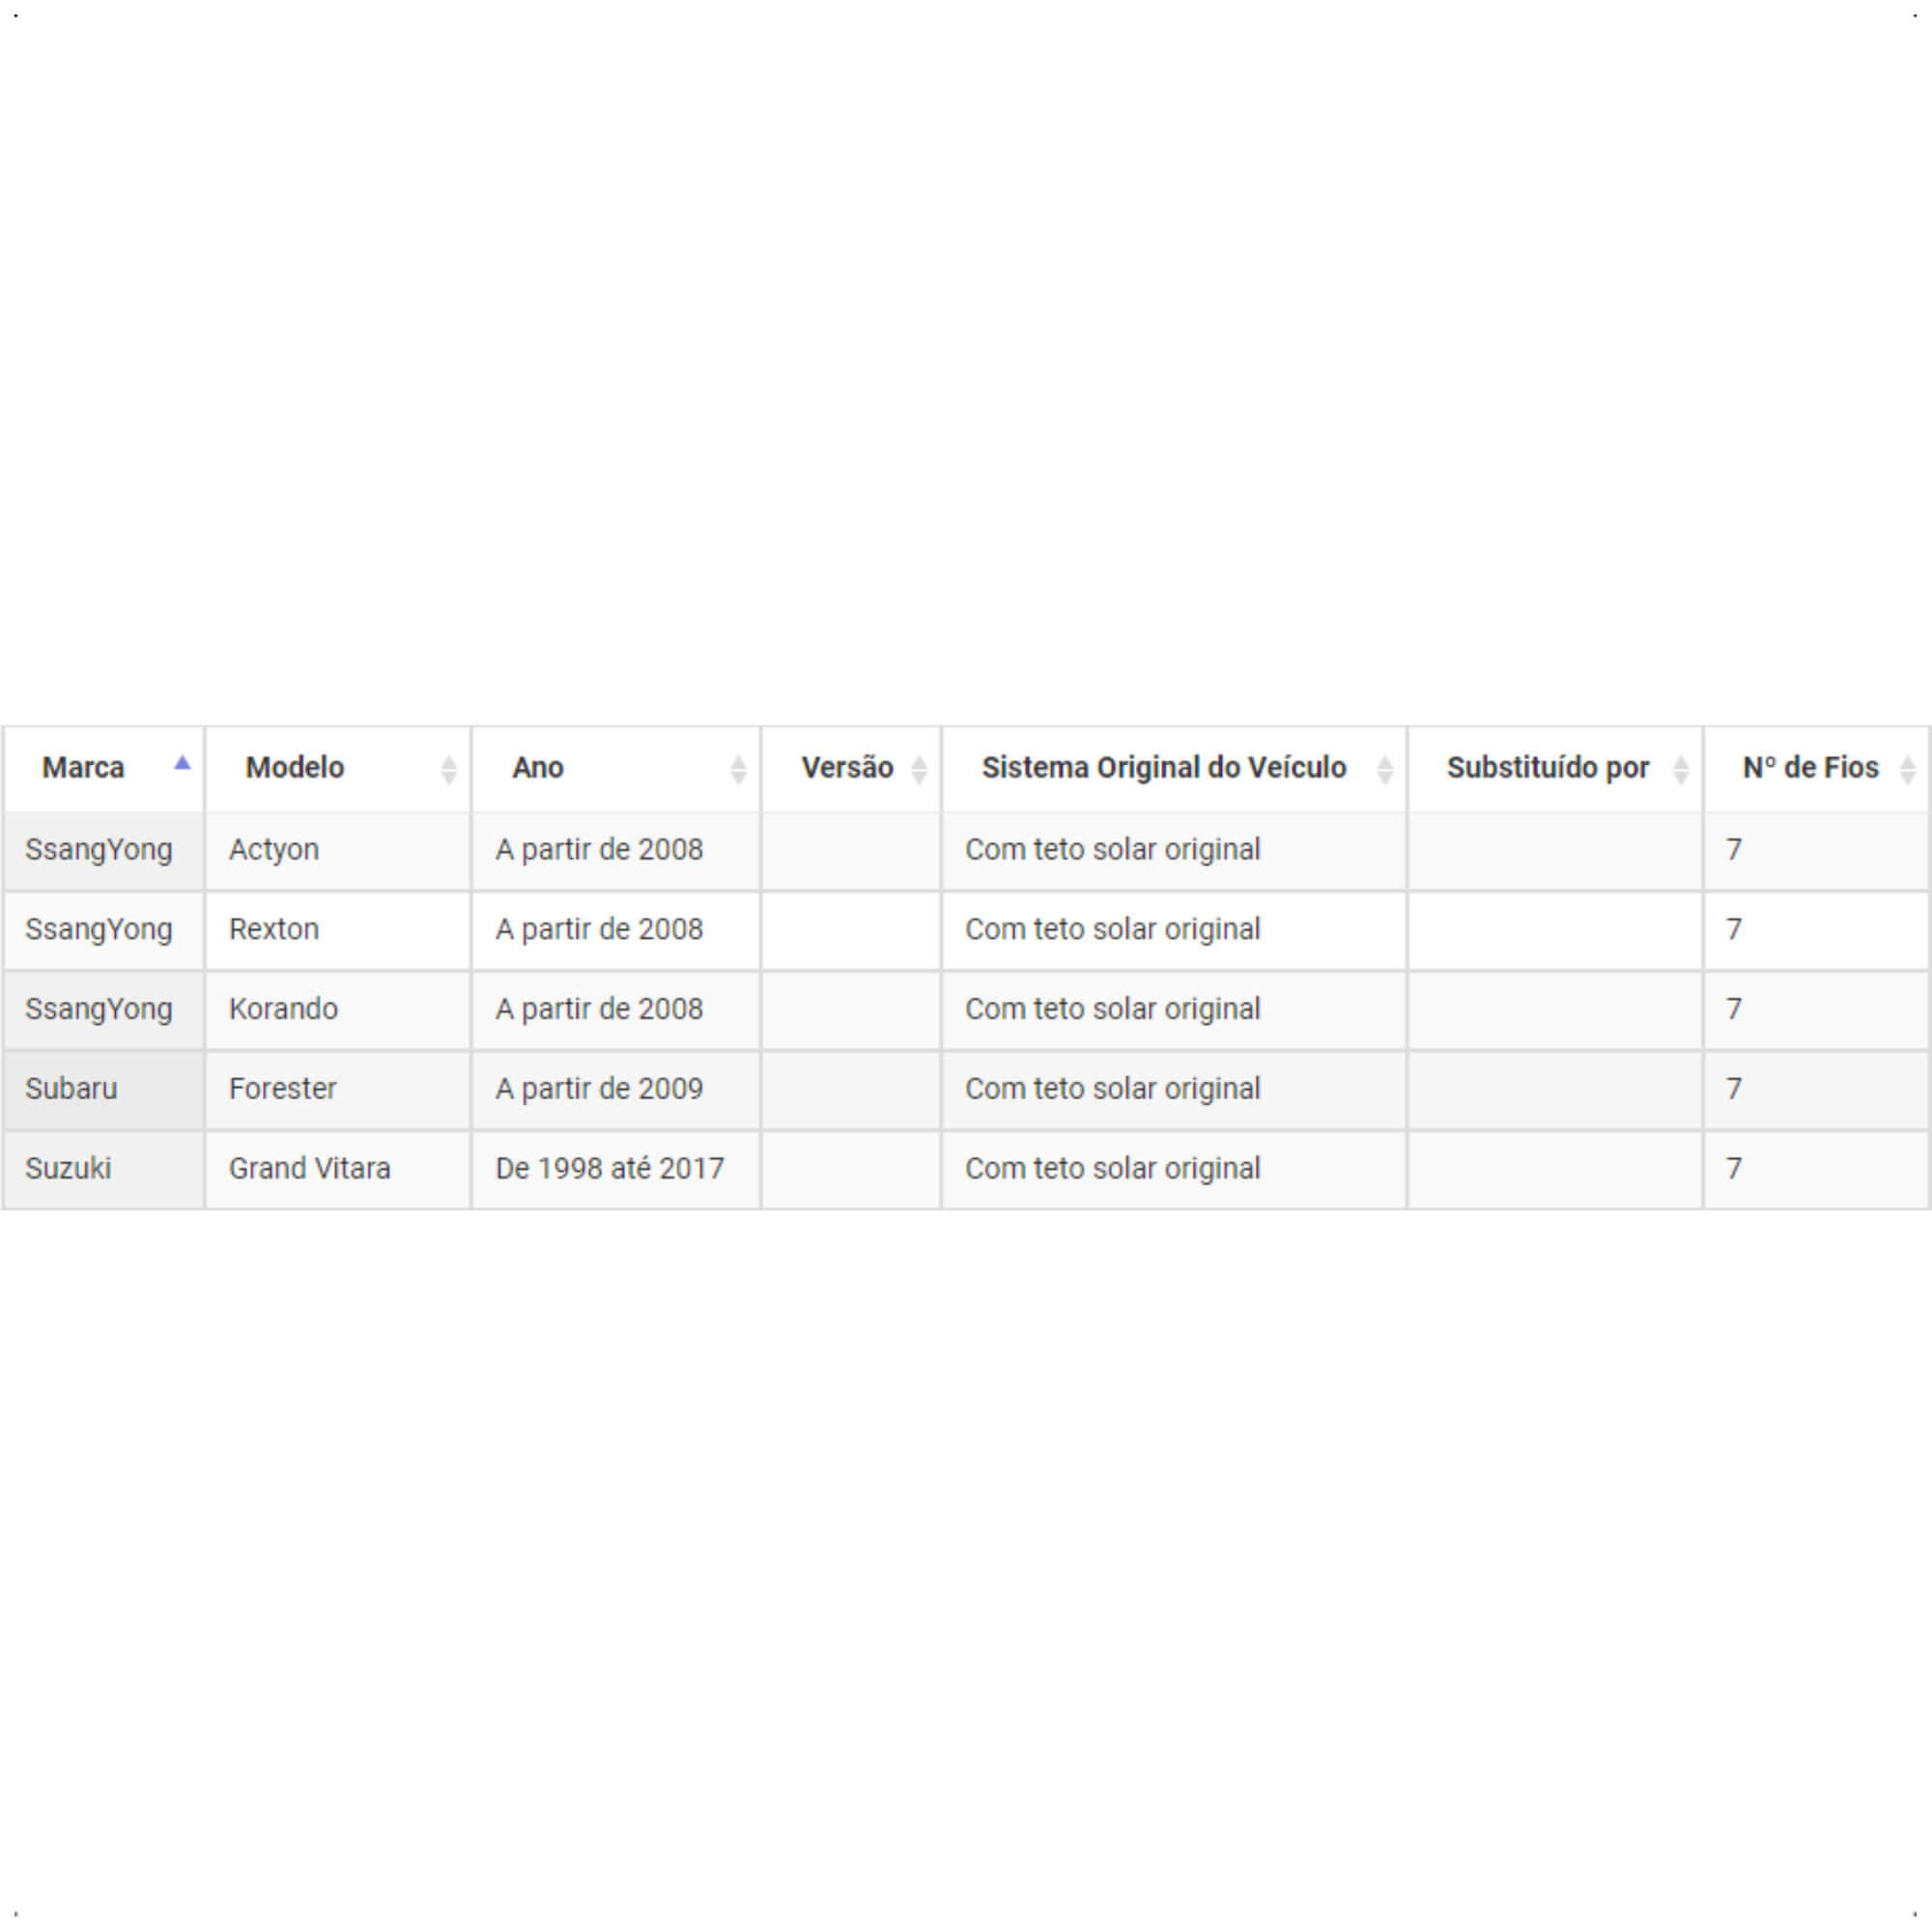
Task: Click the Versão column sort arrows icon
Action: click(x=919, y=769)
